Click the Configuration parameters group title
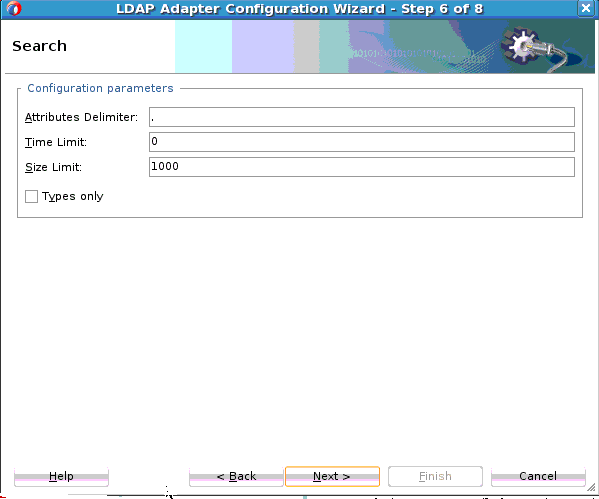The height and width of the screenshot is (499, 599). tap(100, 88)
